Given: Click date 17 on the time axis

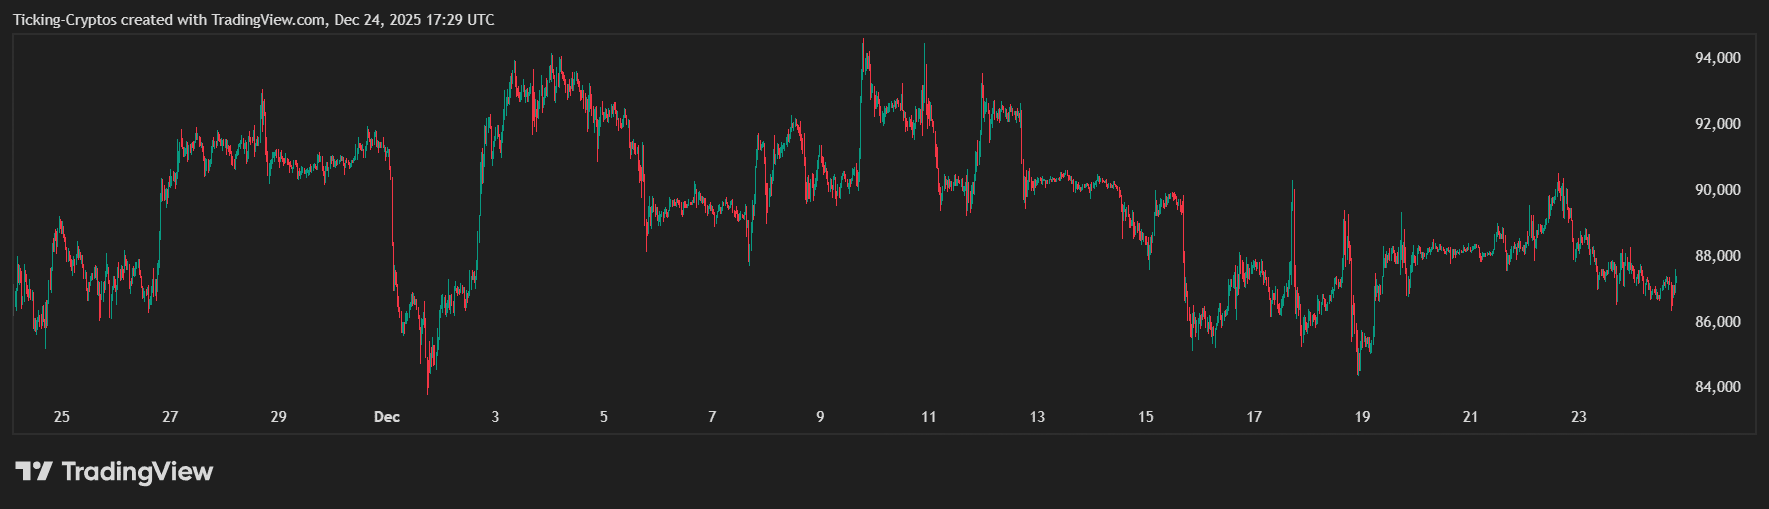Looking at the screenshot, I should (1254, 417).
